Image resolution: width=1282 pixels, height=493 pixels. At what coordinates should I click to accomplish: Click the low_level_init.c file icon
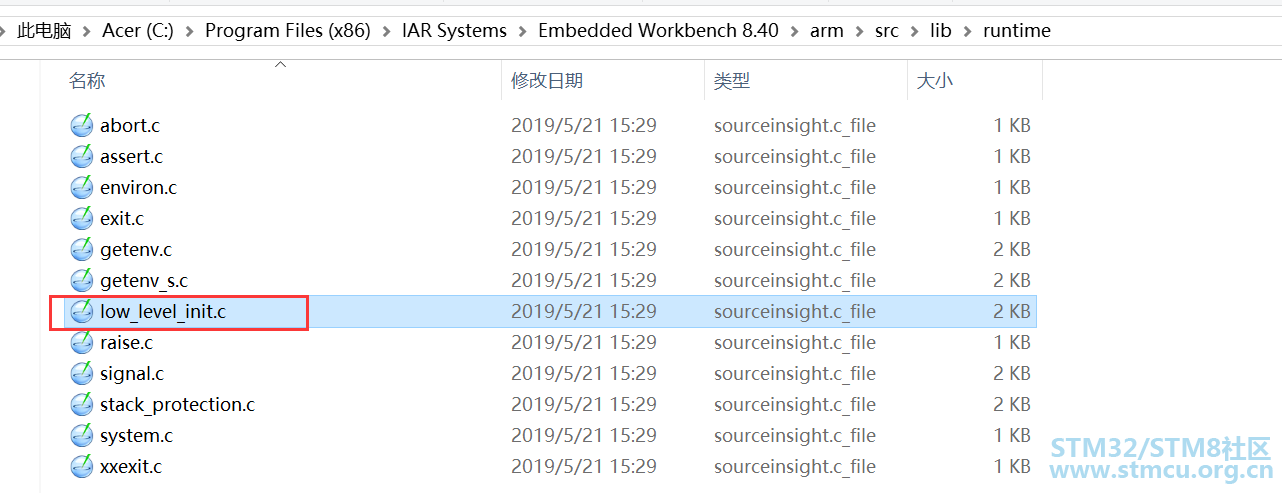coord(82,311)
